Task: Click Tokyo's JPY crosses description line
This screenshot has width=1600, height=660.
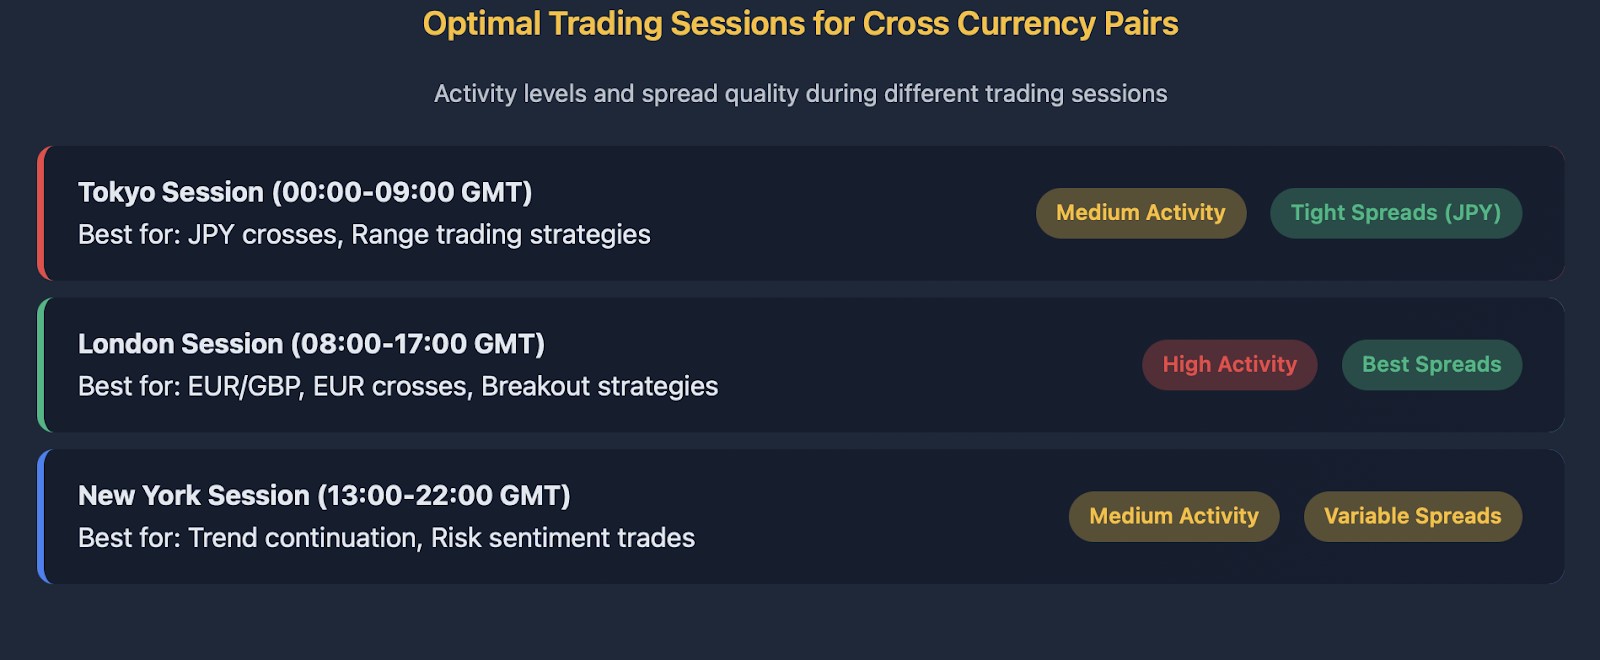Action: (x=364, y=235)
